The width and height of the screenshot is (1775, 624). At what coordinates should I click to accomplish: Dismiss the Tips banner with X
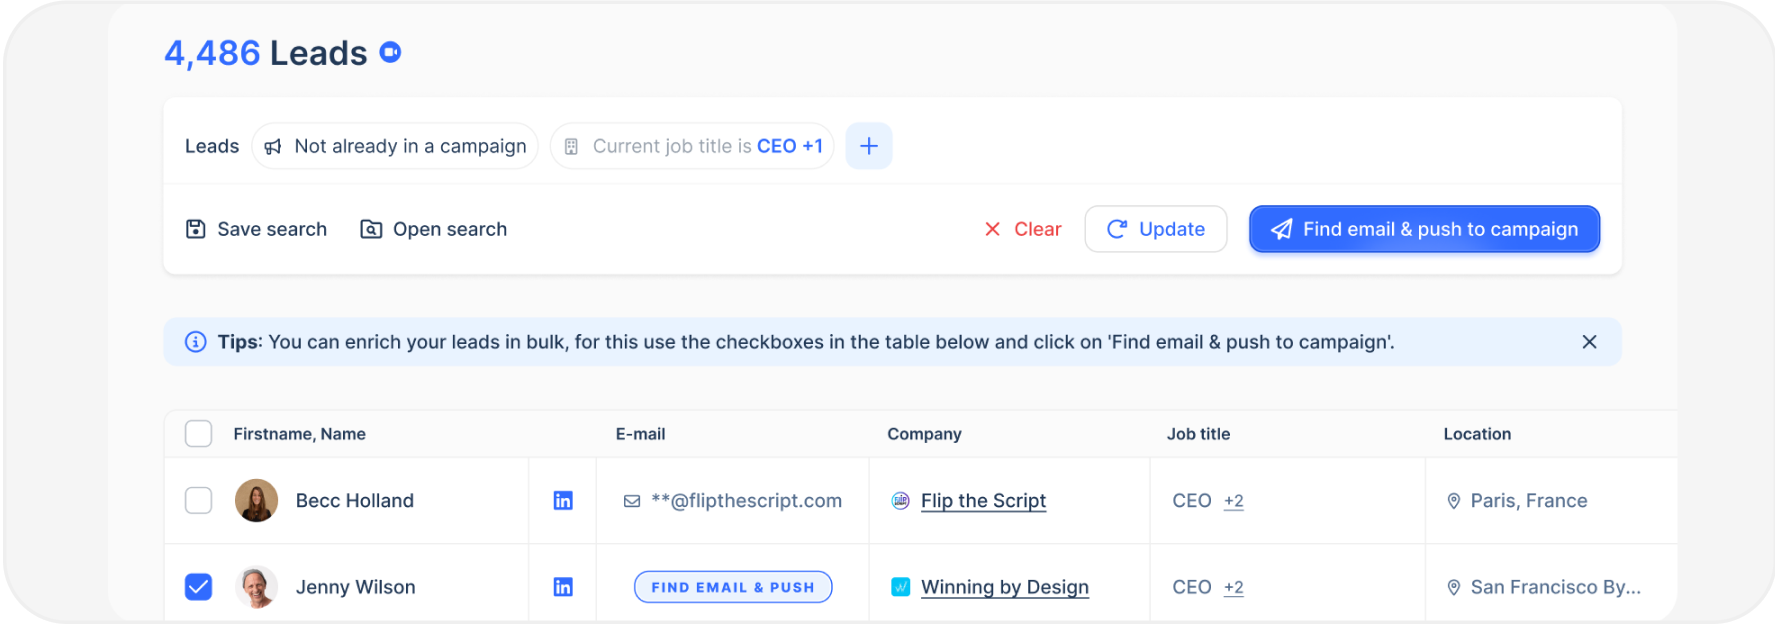point(1589,342)
